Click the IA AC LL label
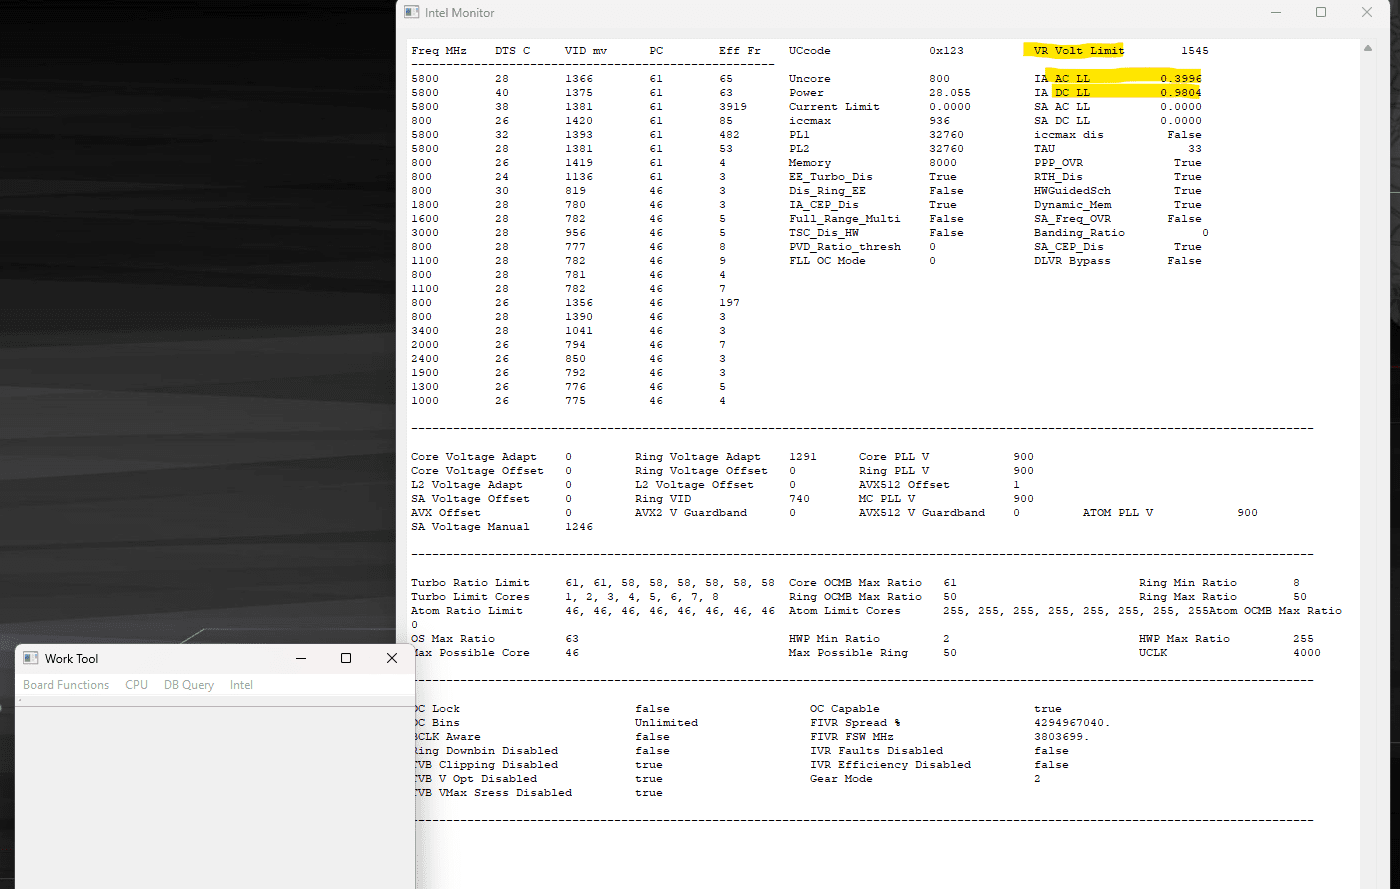Screen dimensions: 1400x889 [1062, 78]
